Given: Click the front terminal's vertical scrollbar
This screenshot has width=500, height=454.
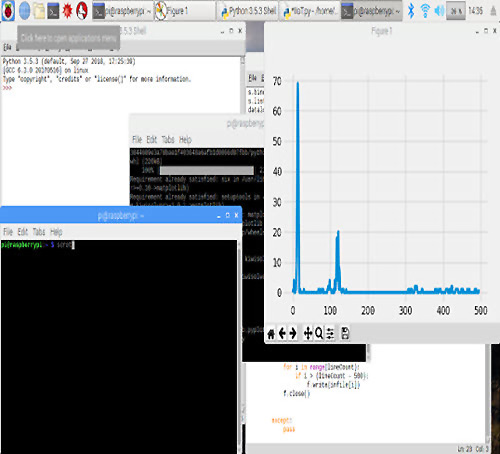Looking at the screenshot, I should (239, 347).
